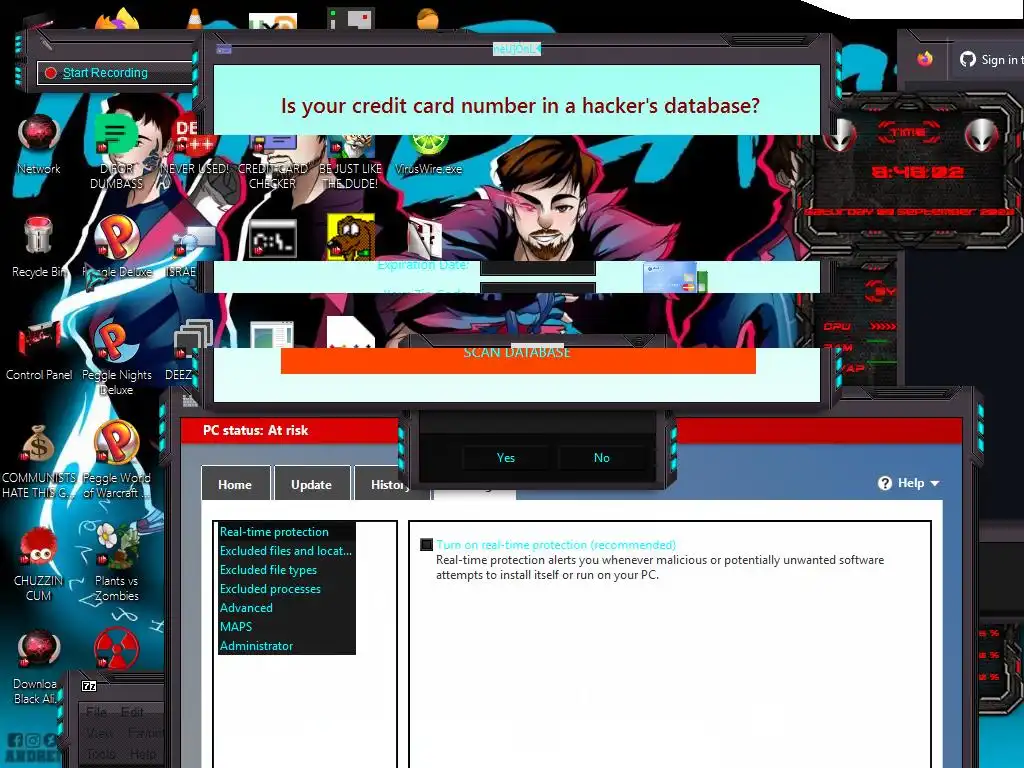Click the credit card image in the scam form

coord(675,278)
